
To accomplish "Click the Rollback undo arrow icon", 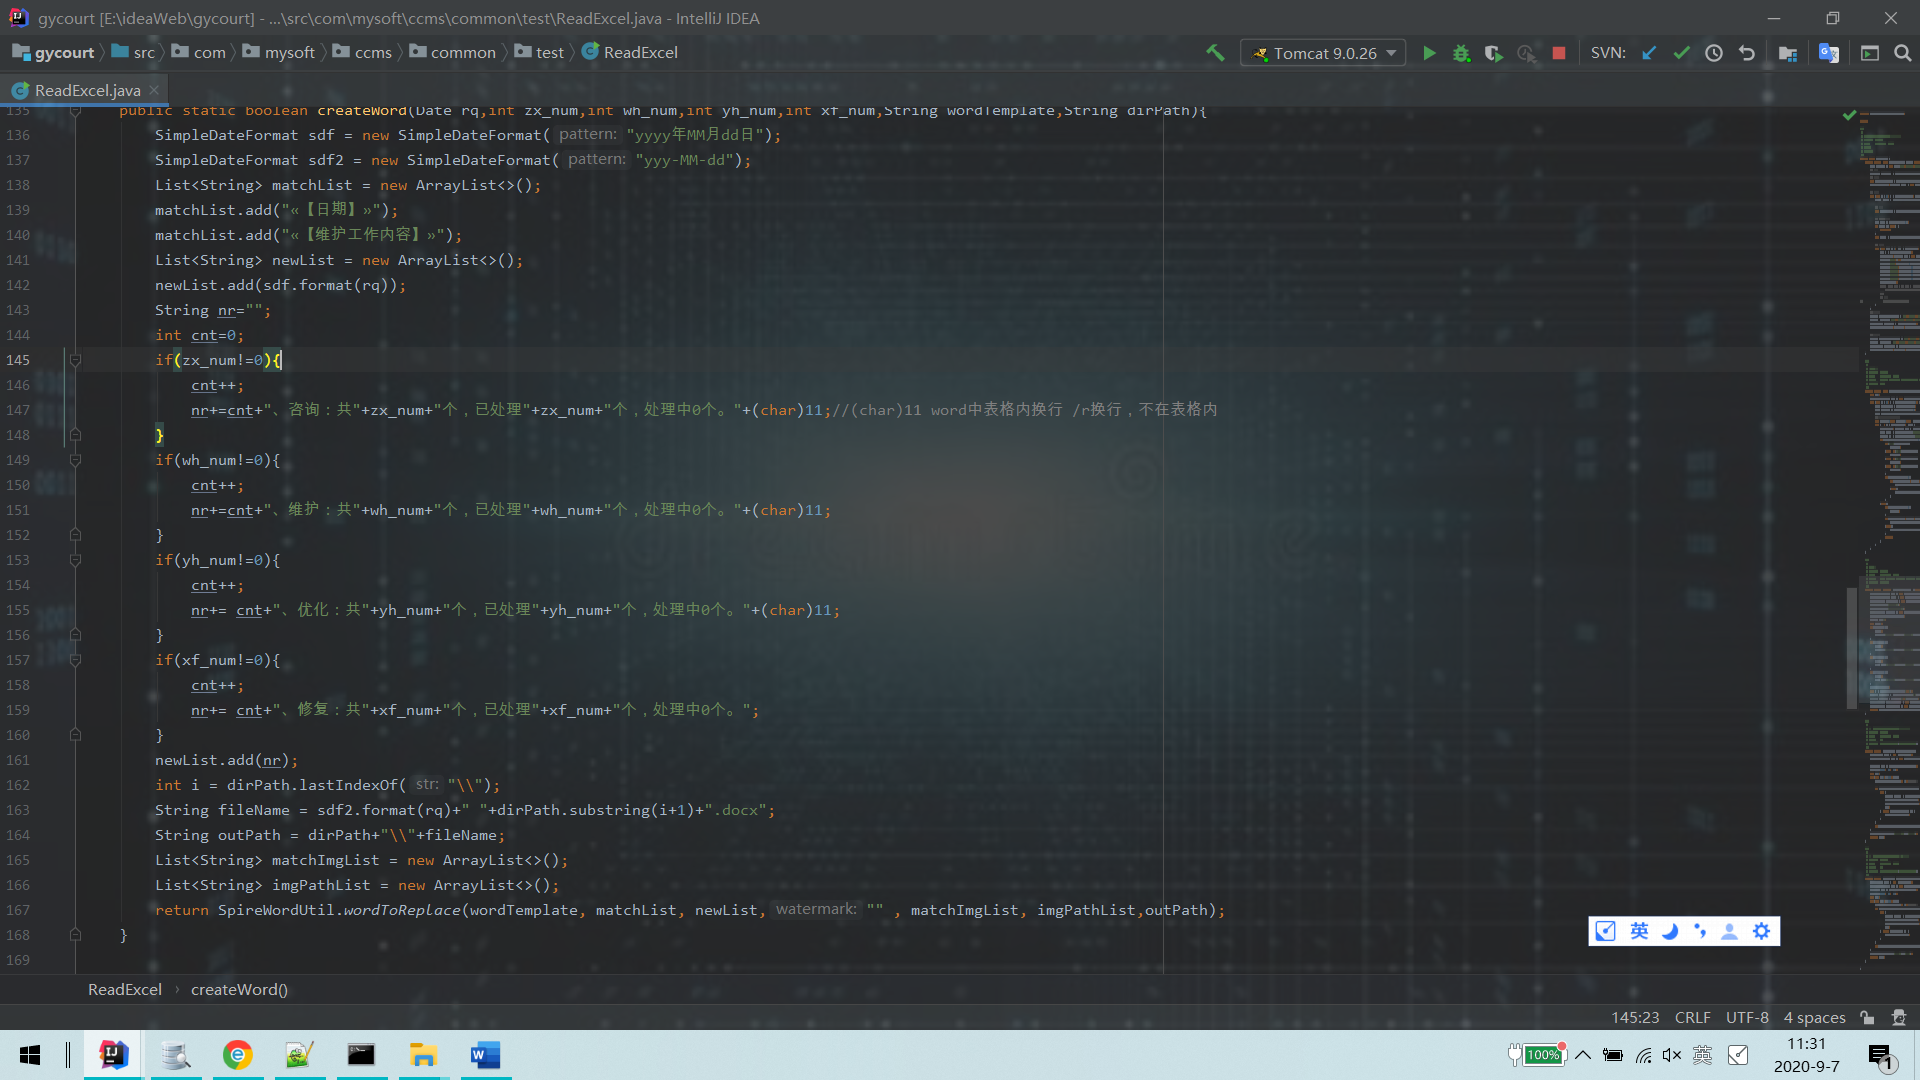I will (1746, 53).
